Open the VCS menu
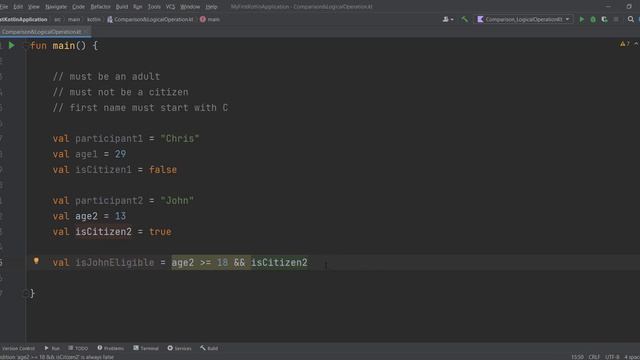 point(170,7)
